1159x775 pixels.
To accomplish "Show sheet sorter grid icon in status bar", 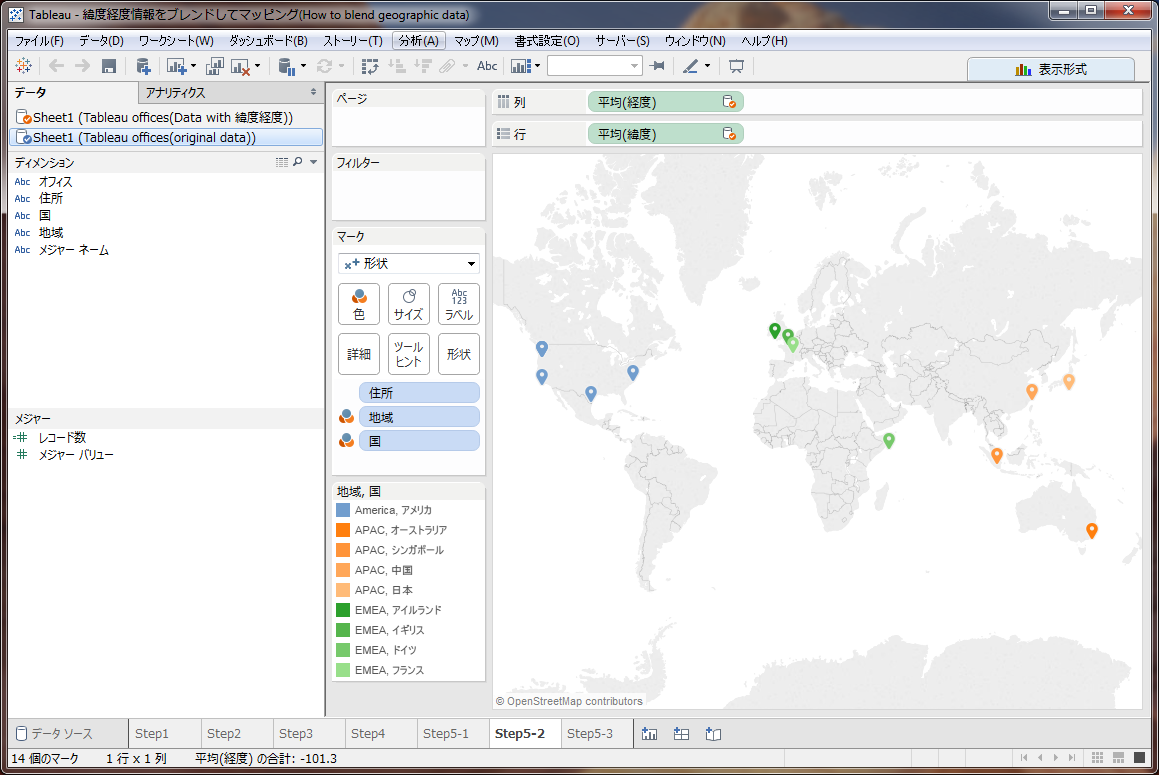I will click(1098, 758).
